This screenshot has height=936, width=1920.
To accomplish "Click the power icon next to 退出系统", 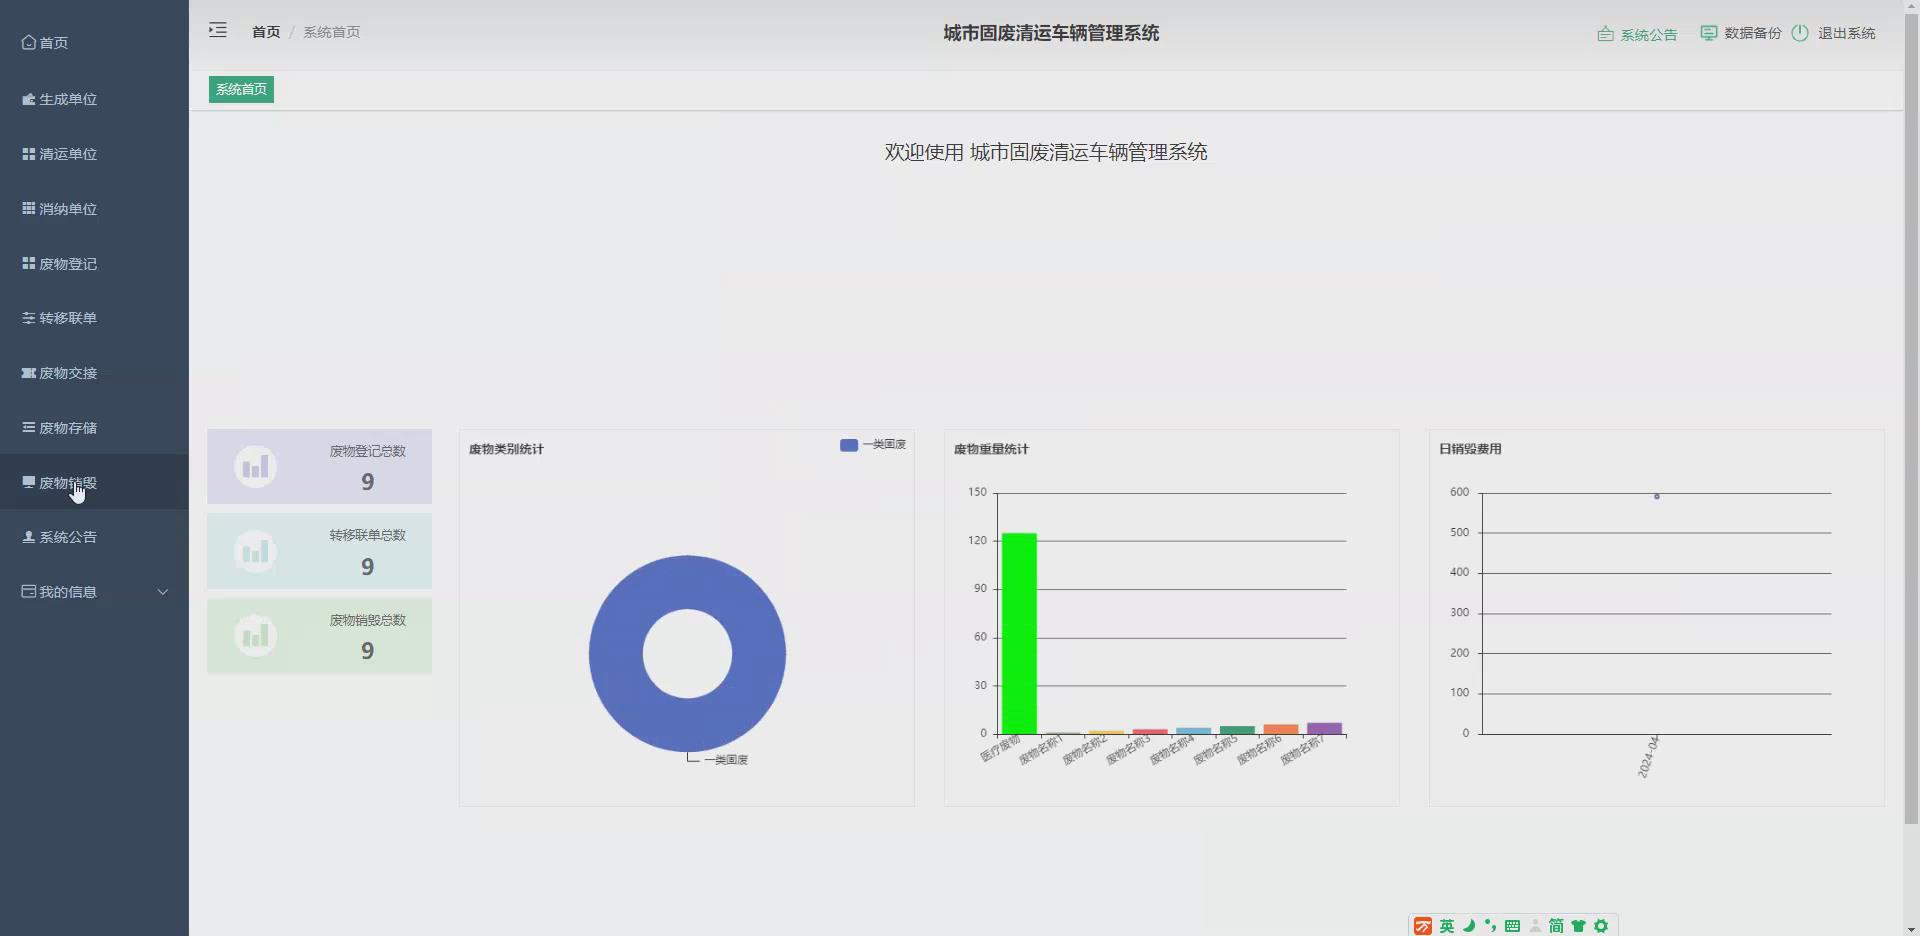I will (x=1800, y=32).
